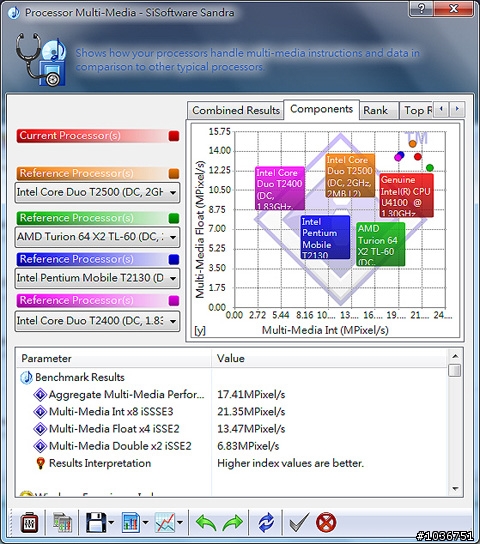480x544 pixels.
Task: Click the Genuine Intel CPU U4100 chart label
Action: point(406,195)
